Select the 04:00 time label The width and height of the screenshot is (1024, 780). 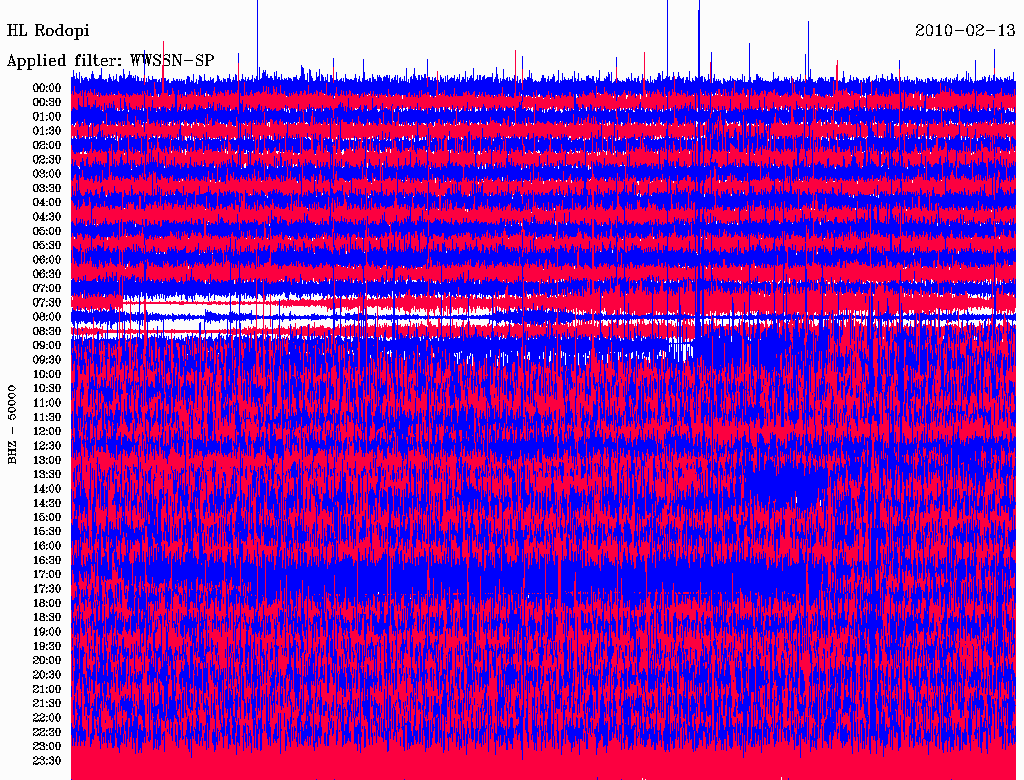[x=47, y=203]
